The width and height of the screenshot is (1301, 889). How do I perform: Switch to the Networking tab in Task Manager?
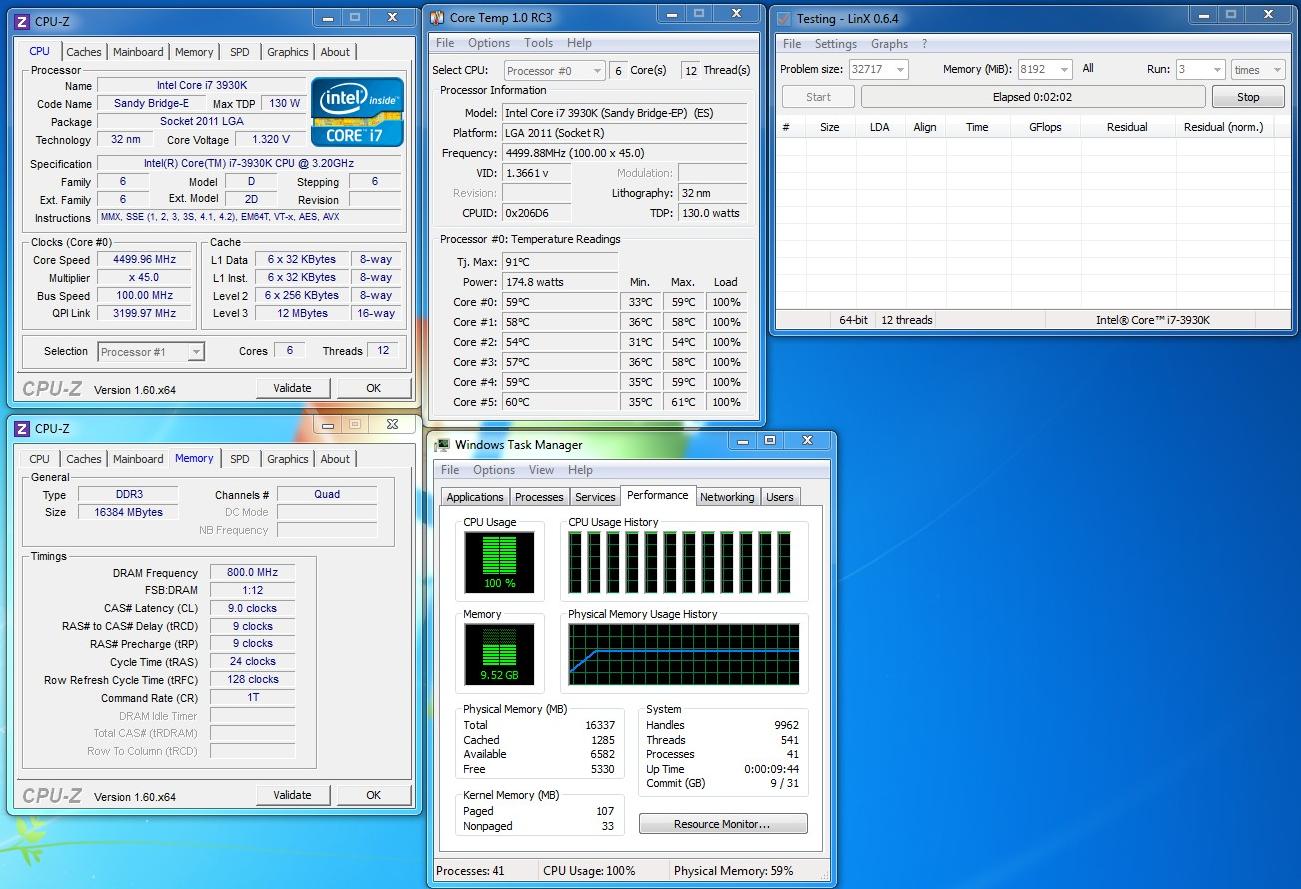pos(727,497)
